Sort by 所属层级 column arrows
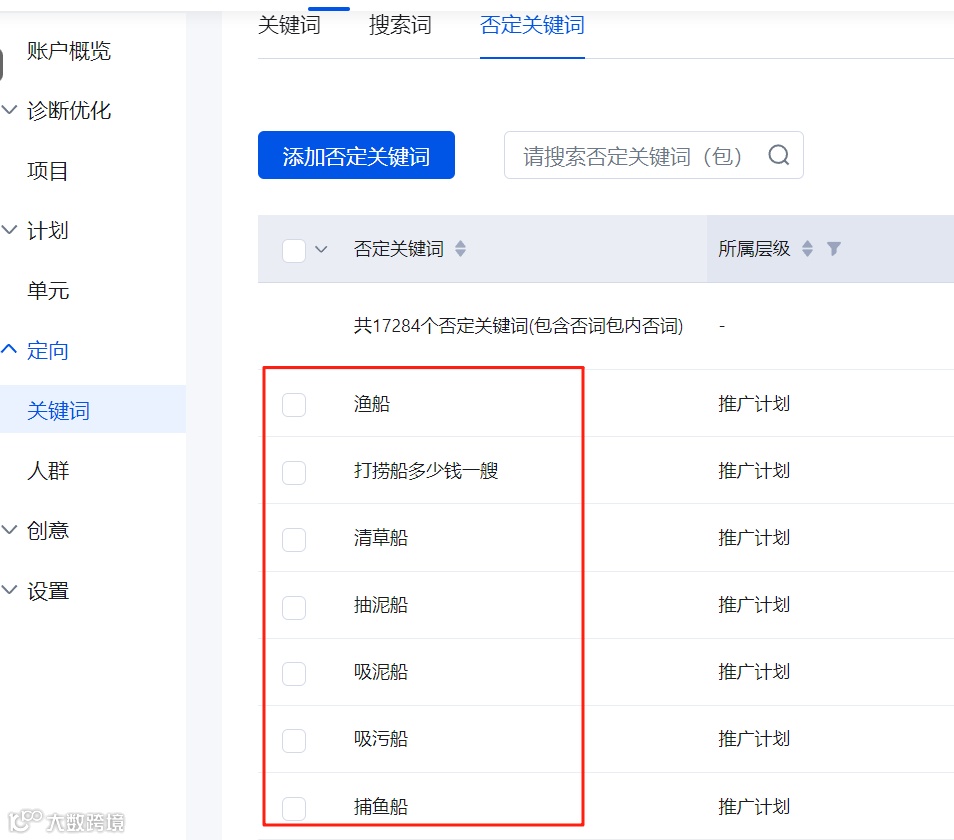The image size is (954, 840). tap(807, 249)
